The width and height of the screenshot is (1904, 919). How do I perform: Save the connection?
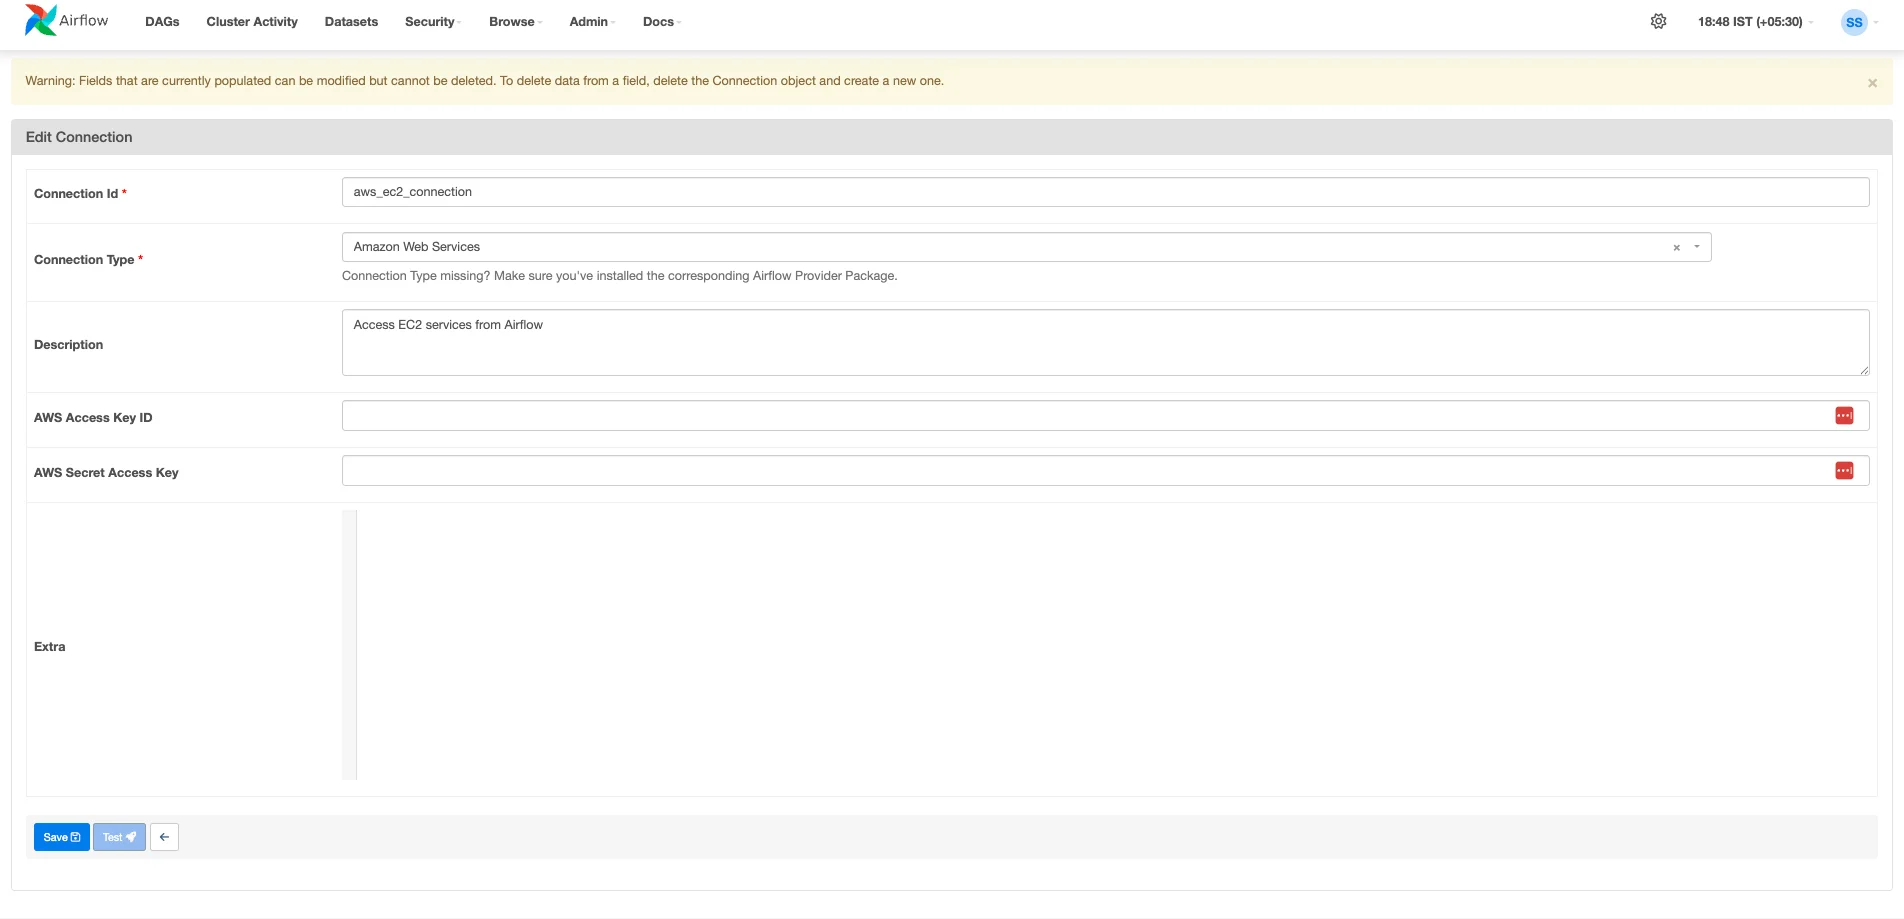coord(61,837)
